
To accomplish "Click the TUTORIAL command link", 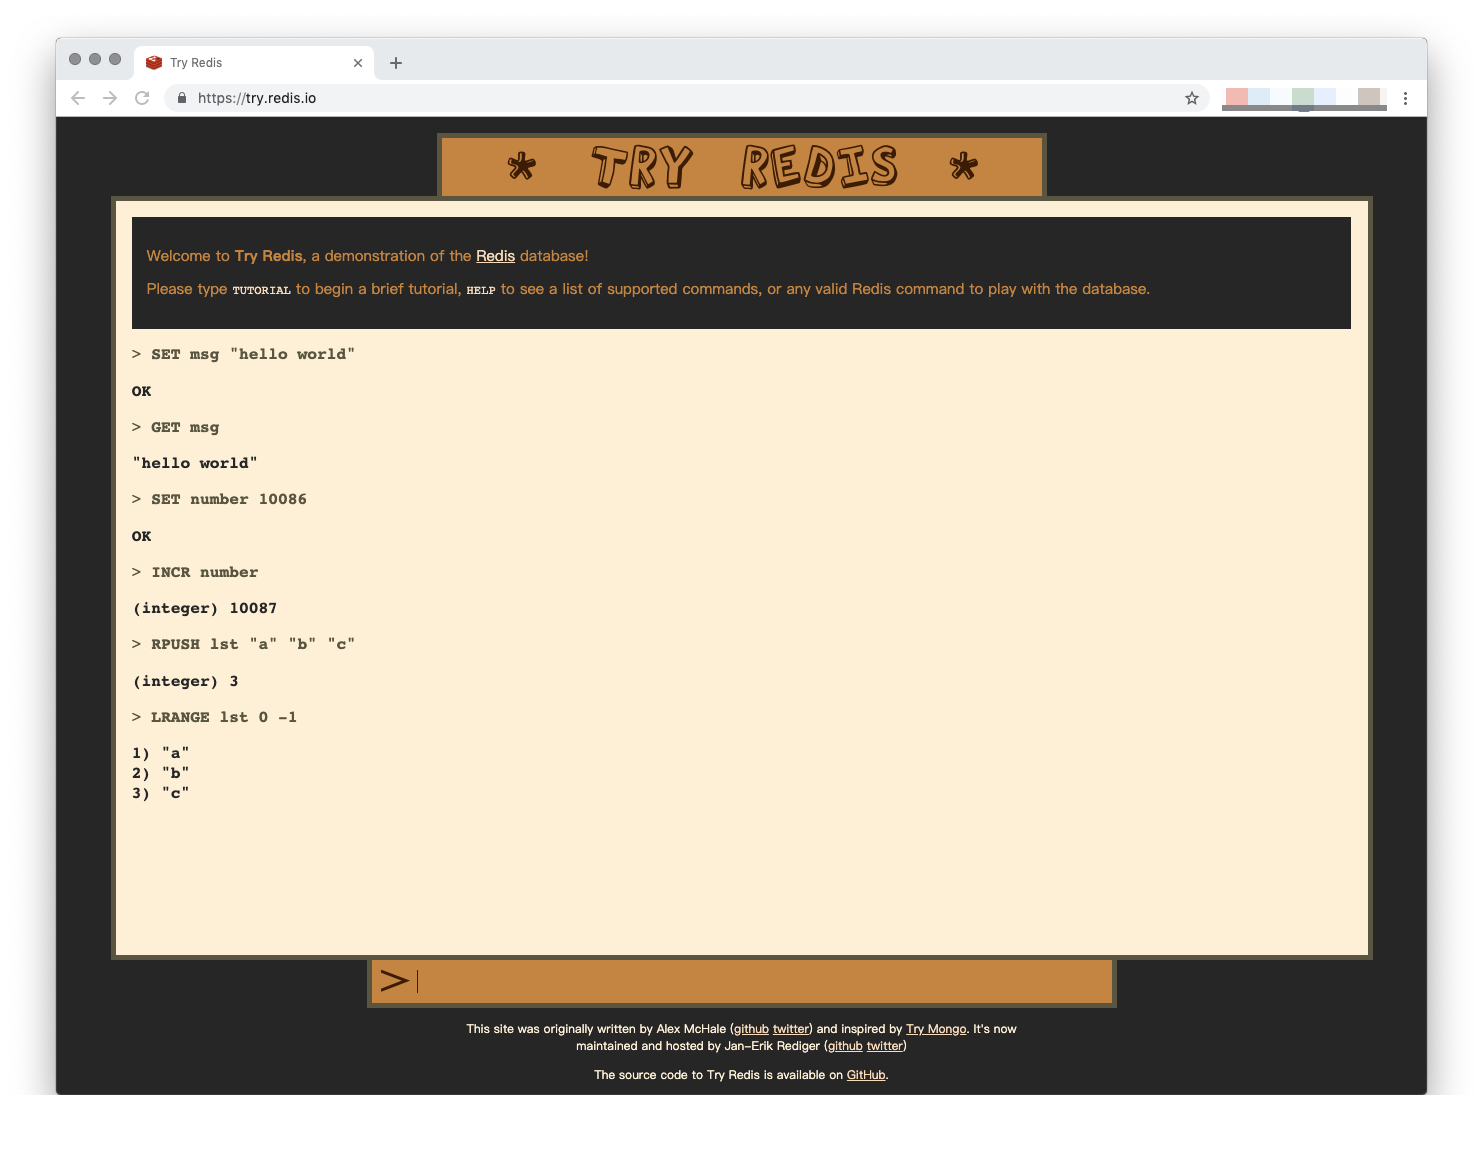I will tap(261, 290).
